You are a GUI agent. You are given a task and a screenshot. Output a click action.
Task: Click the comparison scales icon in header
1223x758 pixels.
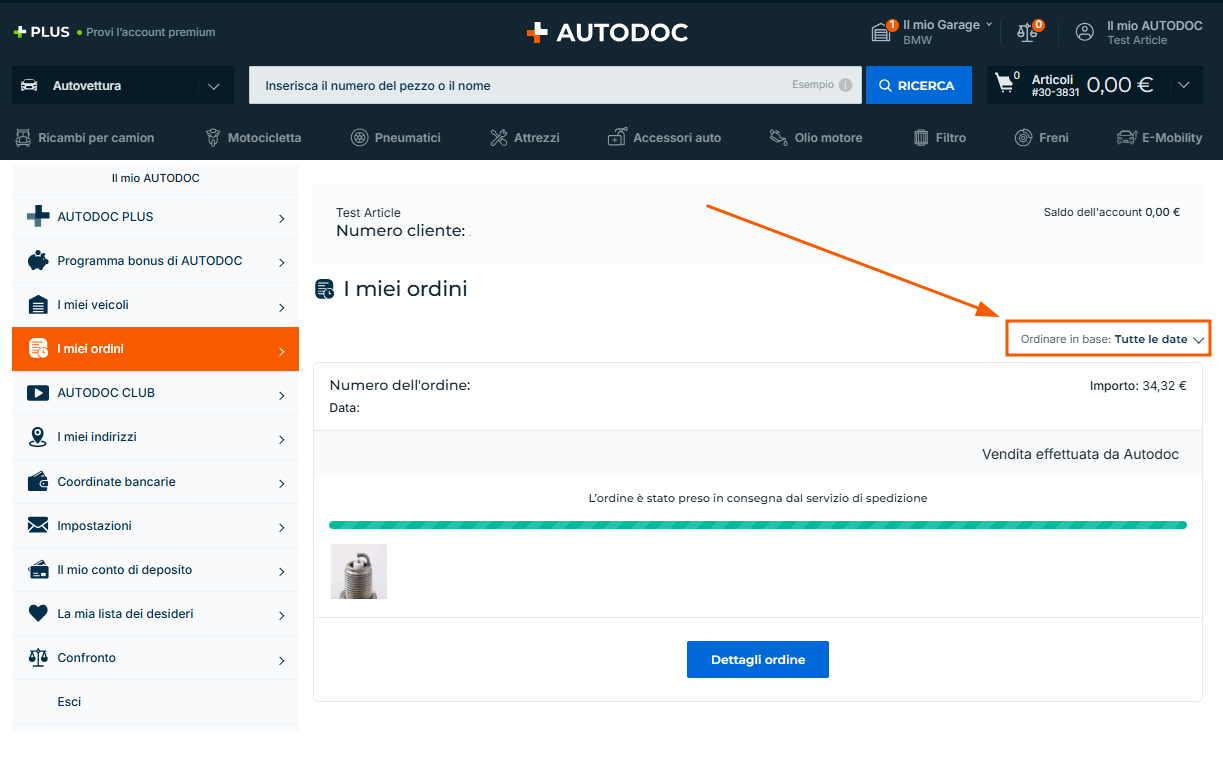1027,32
